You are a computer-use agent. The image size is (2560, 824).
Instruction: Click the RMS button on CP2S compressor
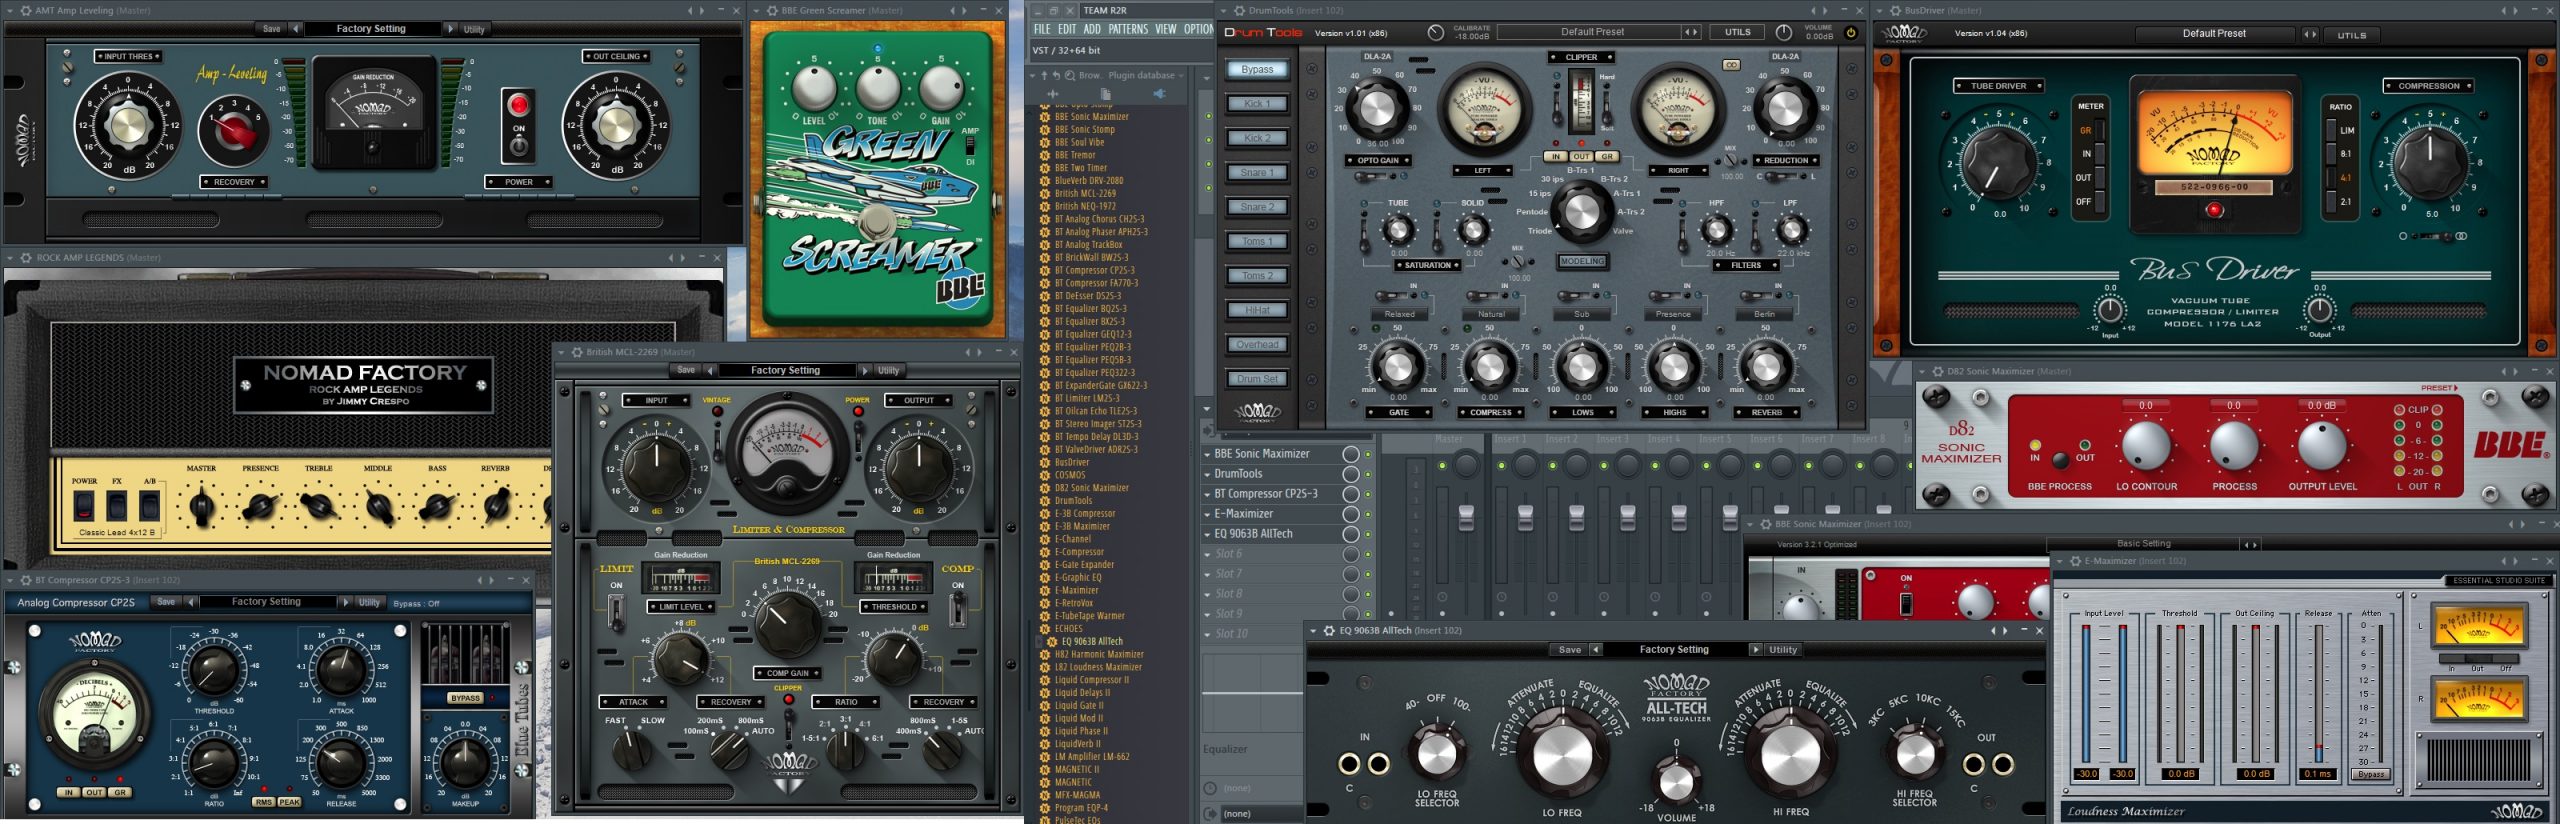point(263,803)
